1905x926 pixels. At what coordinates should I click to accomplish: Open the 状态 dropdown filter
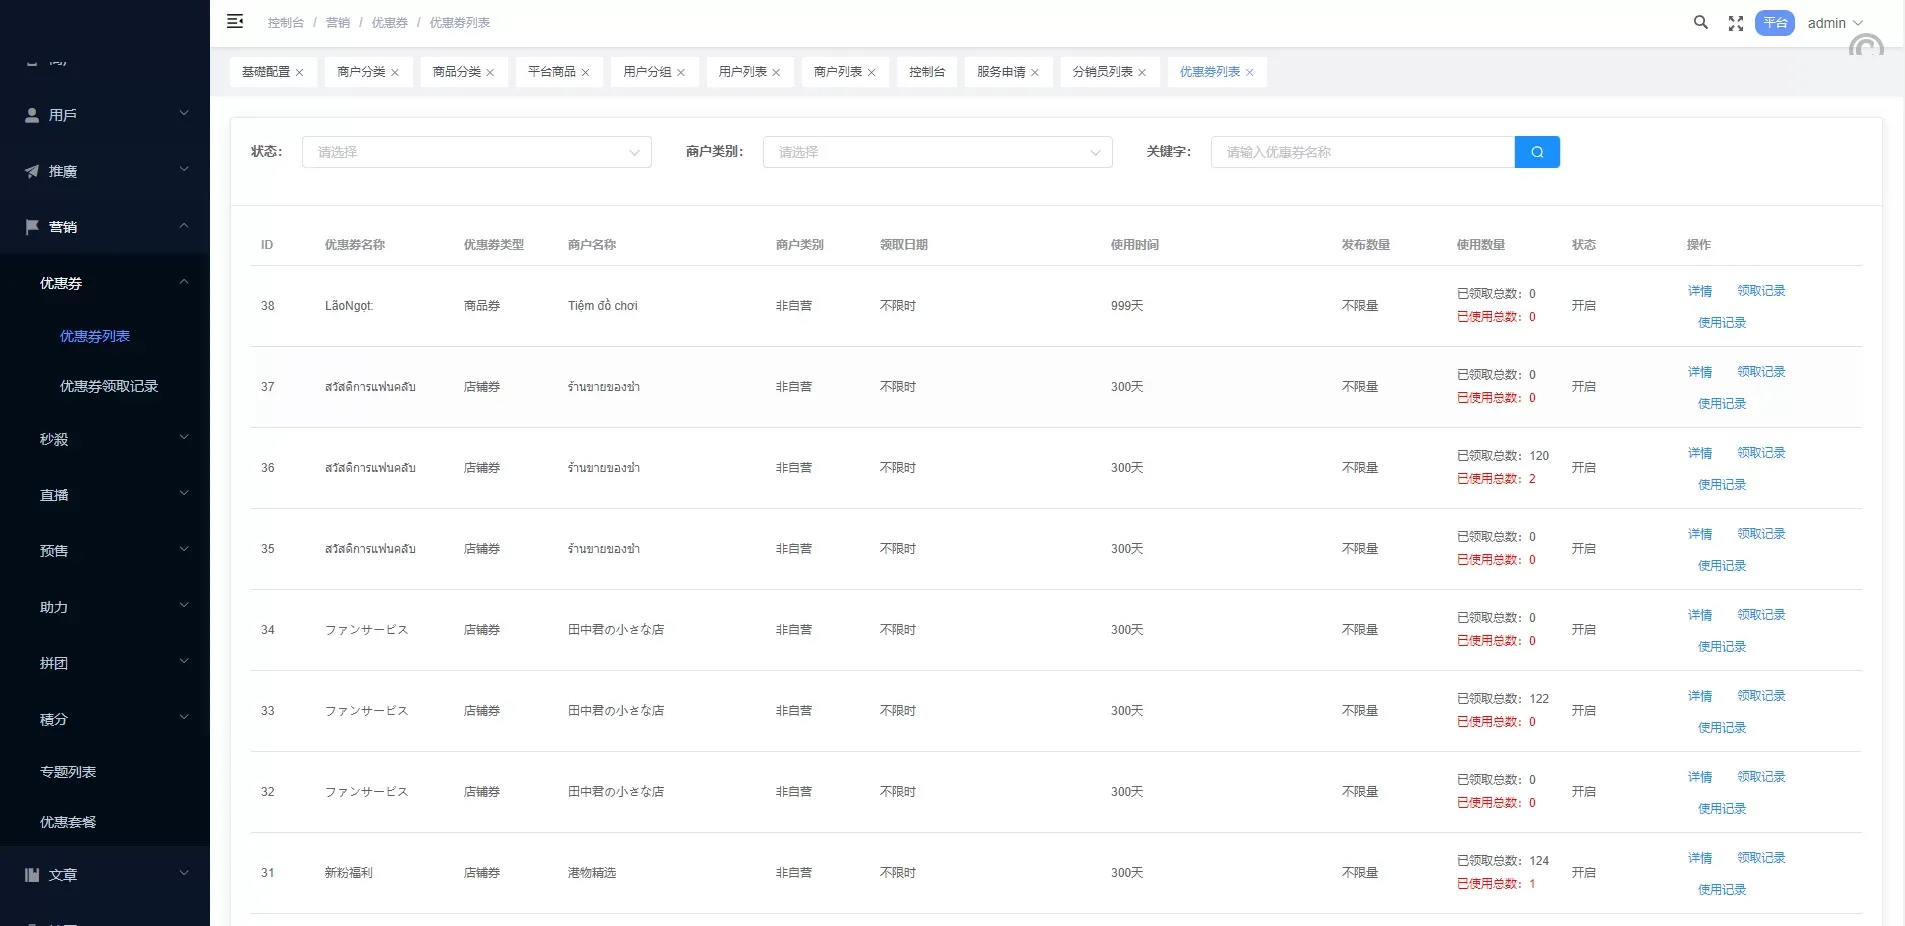476,152
